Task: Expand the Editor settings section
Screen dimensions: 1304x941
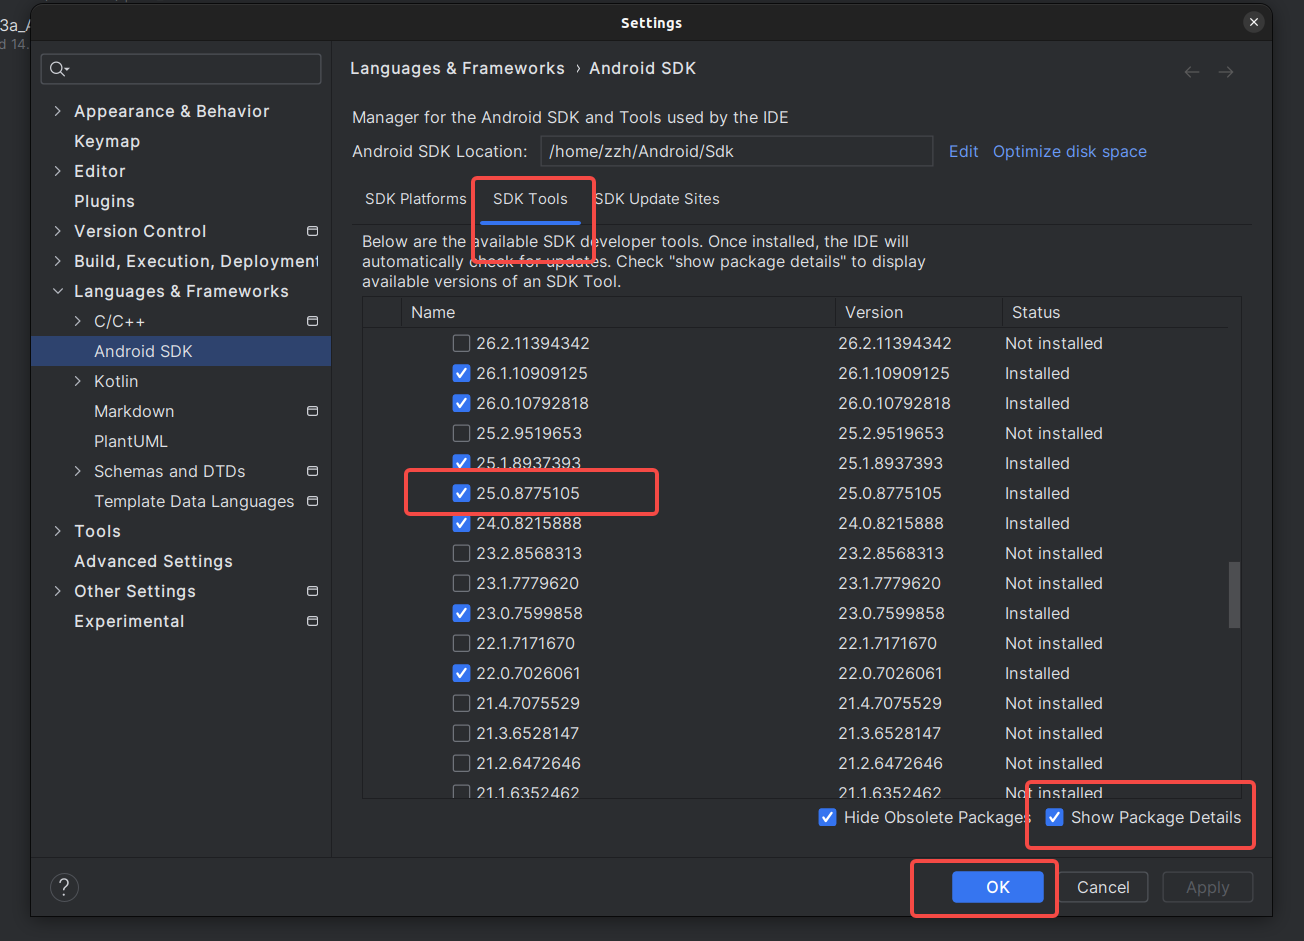Action: 57,171
